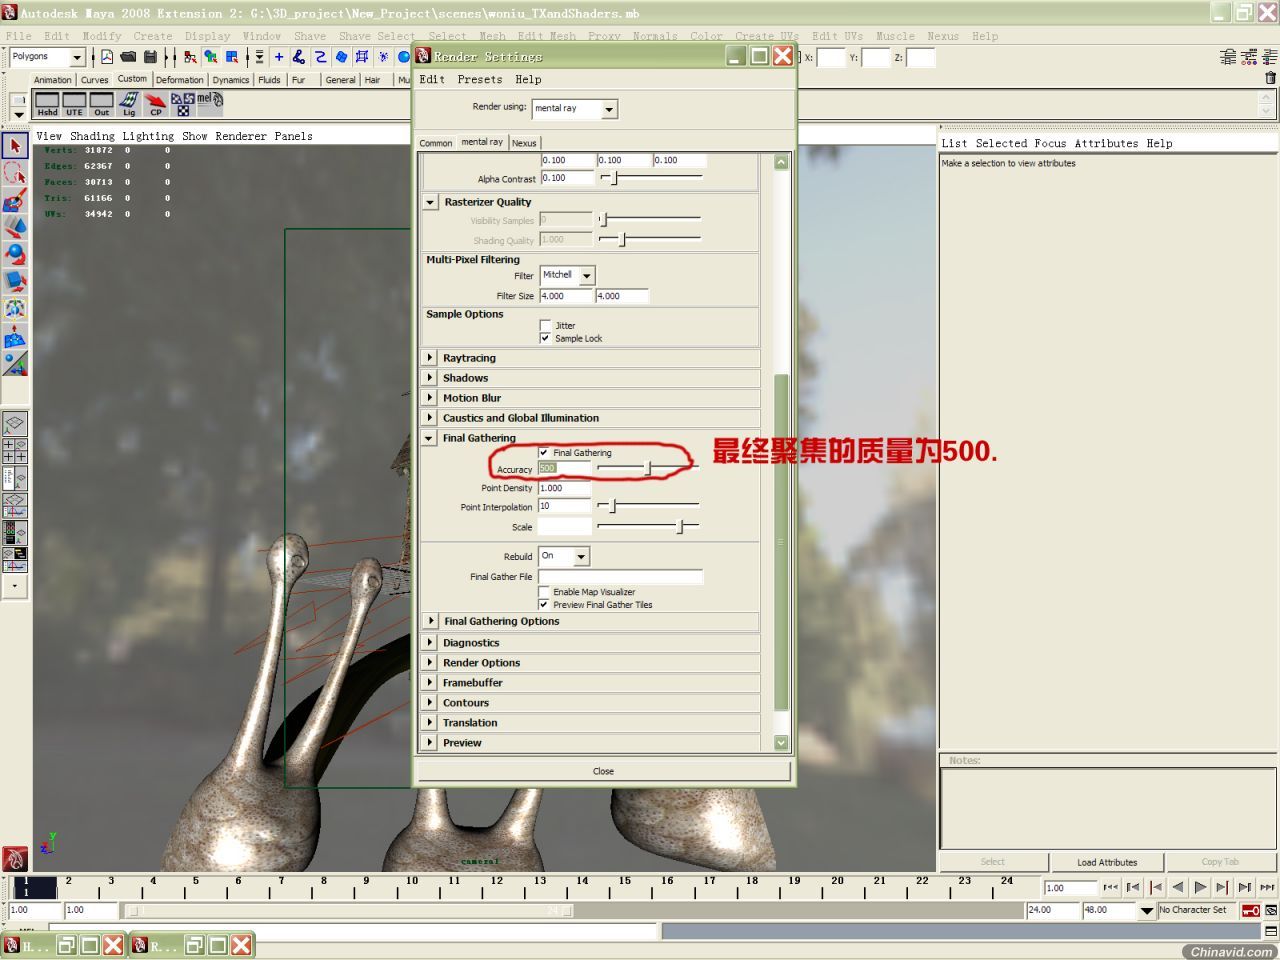The image size is (1280, 960).
Task: Activate the Paint Selection tool
Action: click(14, 201)
